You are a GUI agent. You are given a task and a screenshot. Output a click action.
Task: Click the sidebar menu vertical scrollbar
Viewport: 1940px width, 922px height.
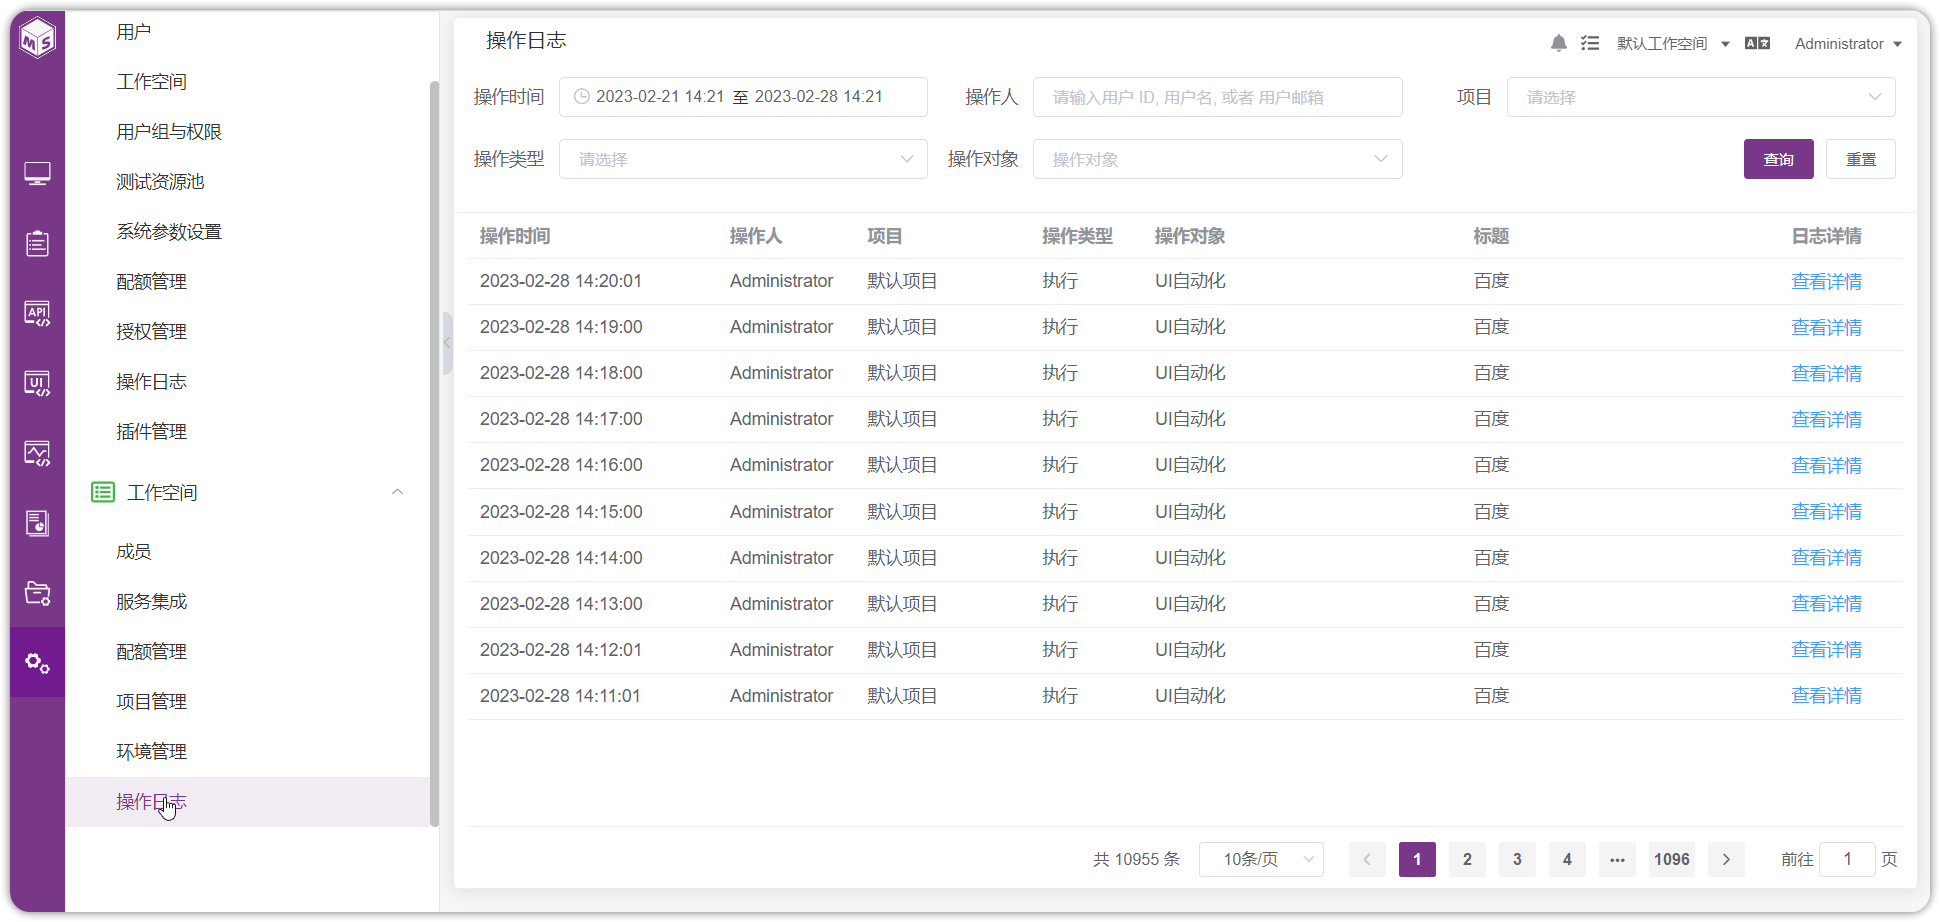click(434, 453)
